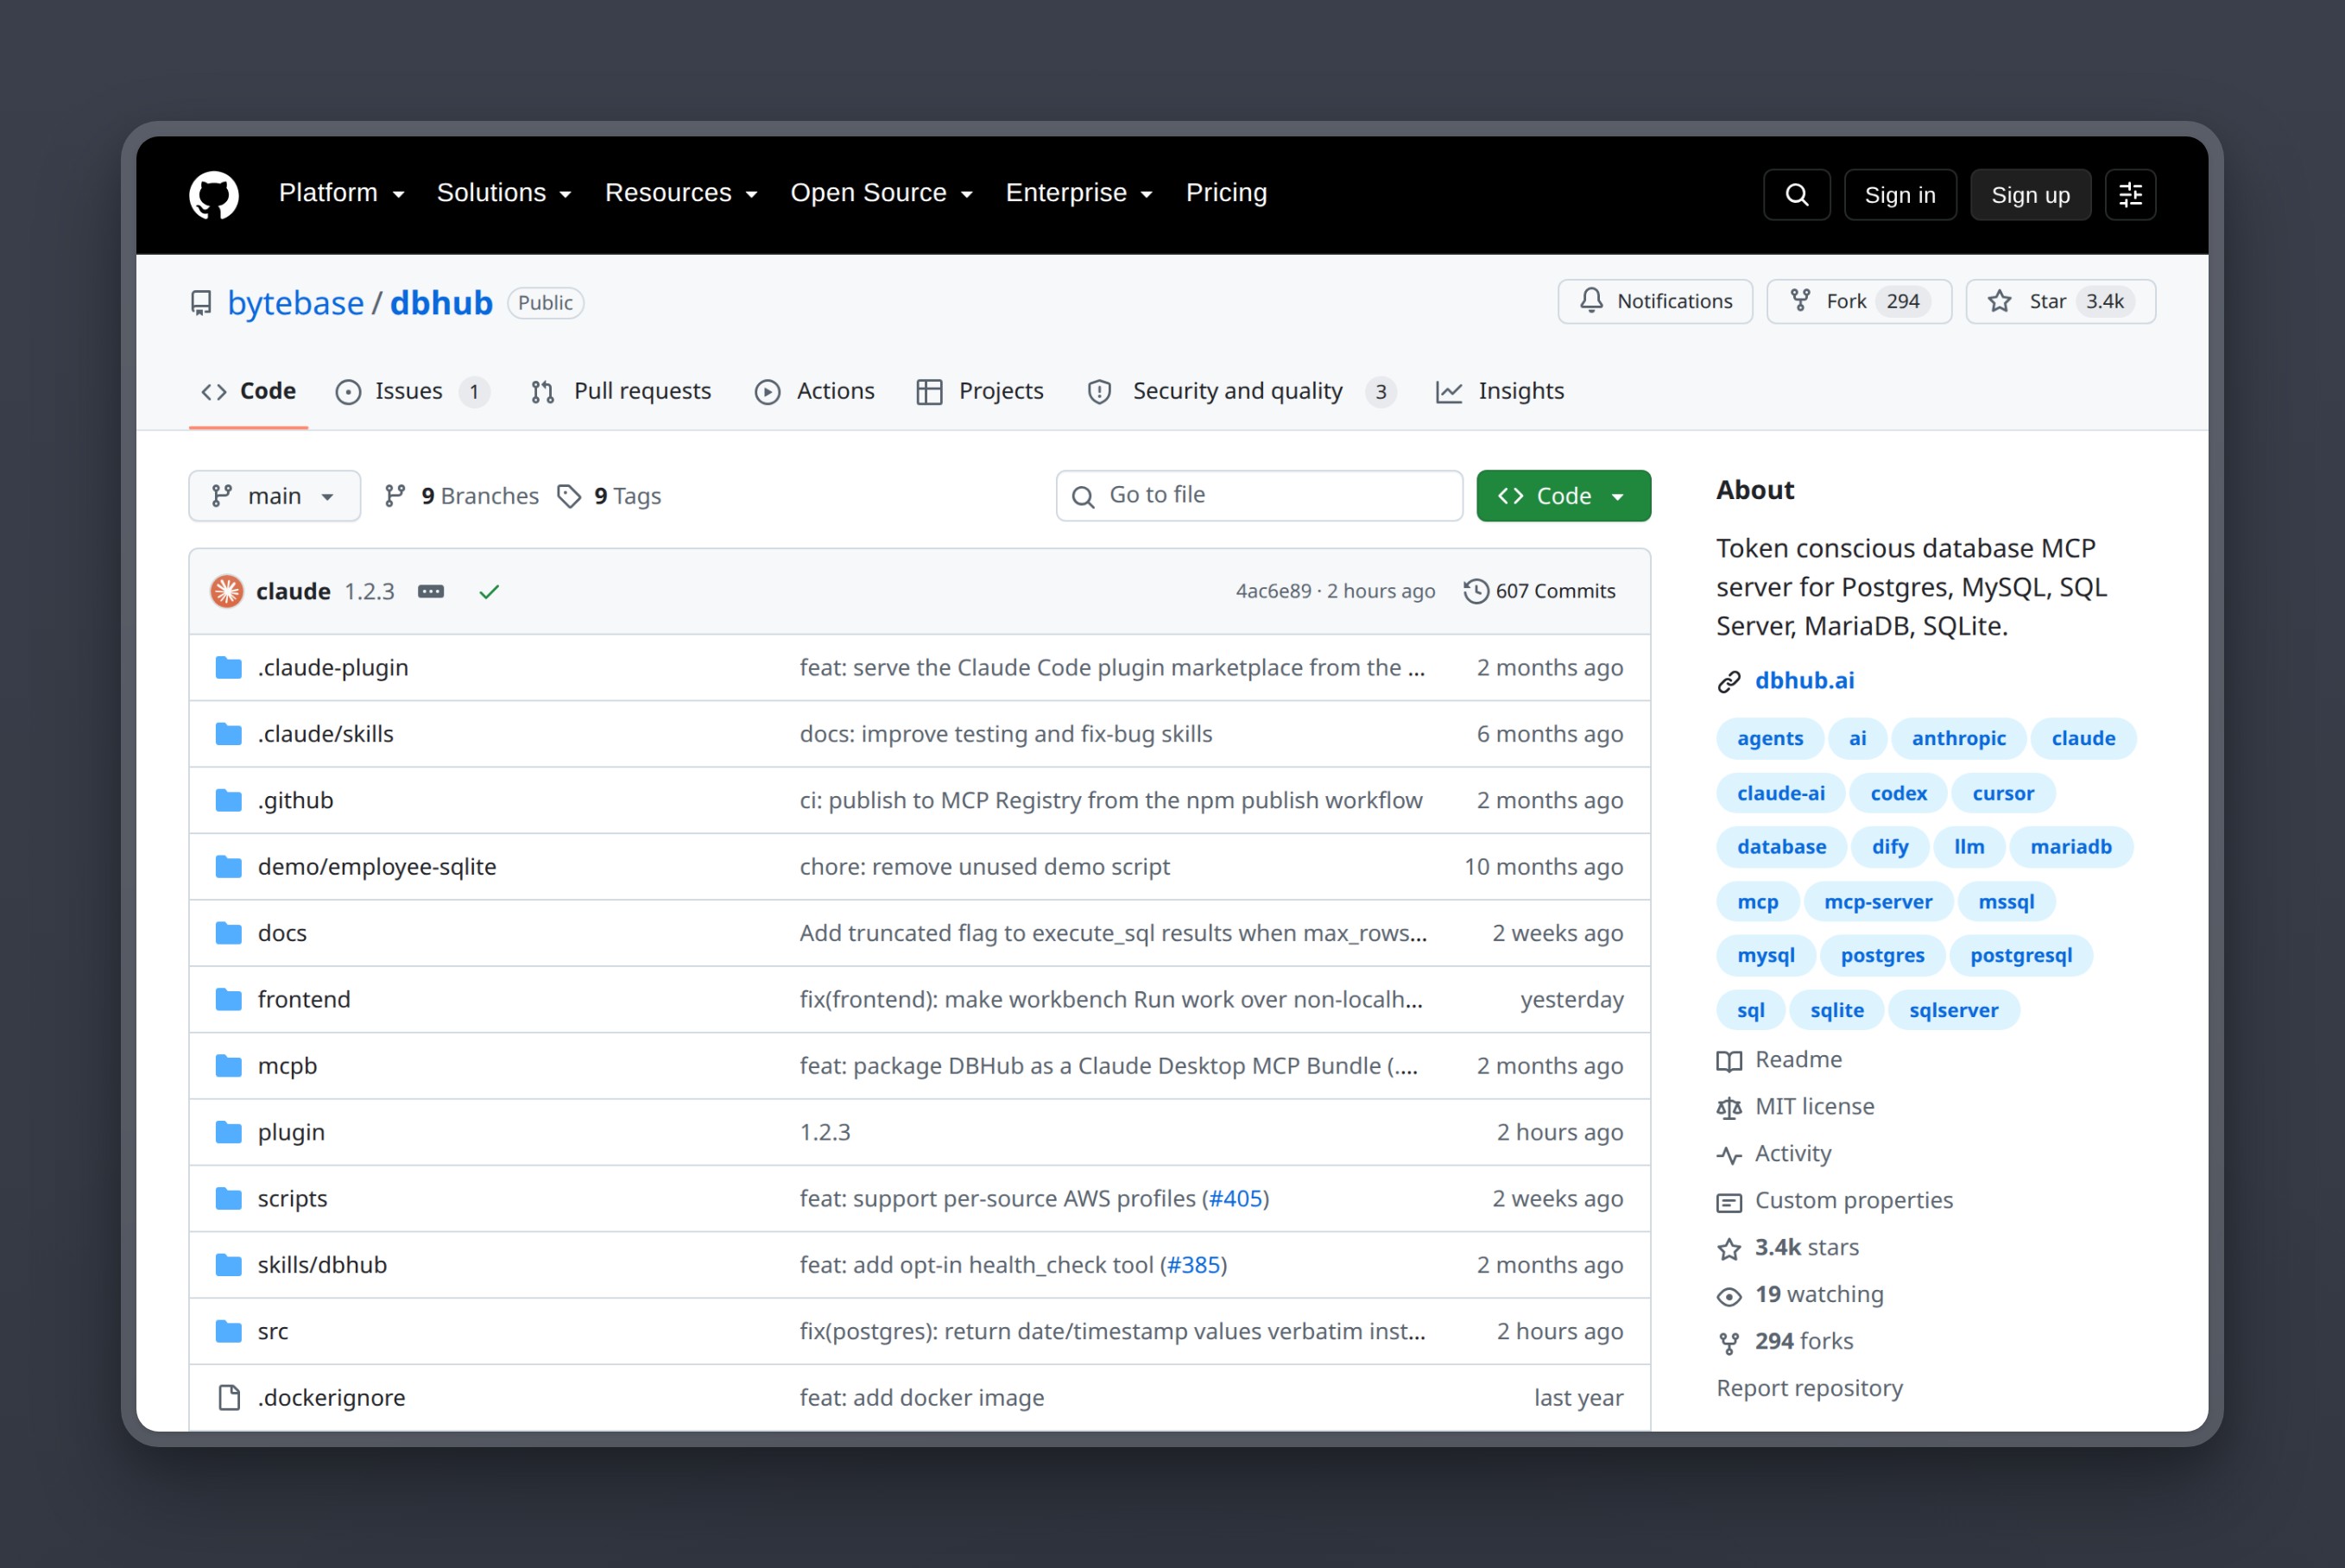Screen dimensions: 2345x1568
Task: Click the claude author avatar
Action: pyautogui.click(x=227, y=591)
